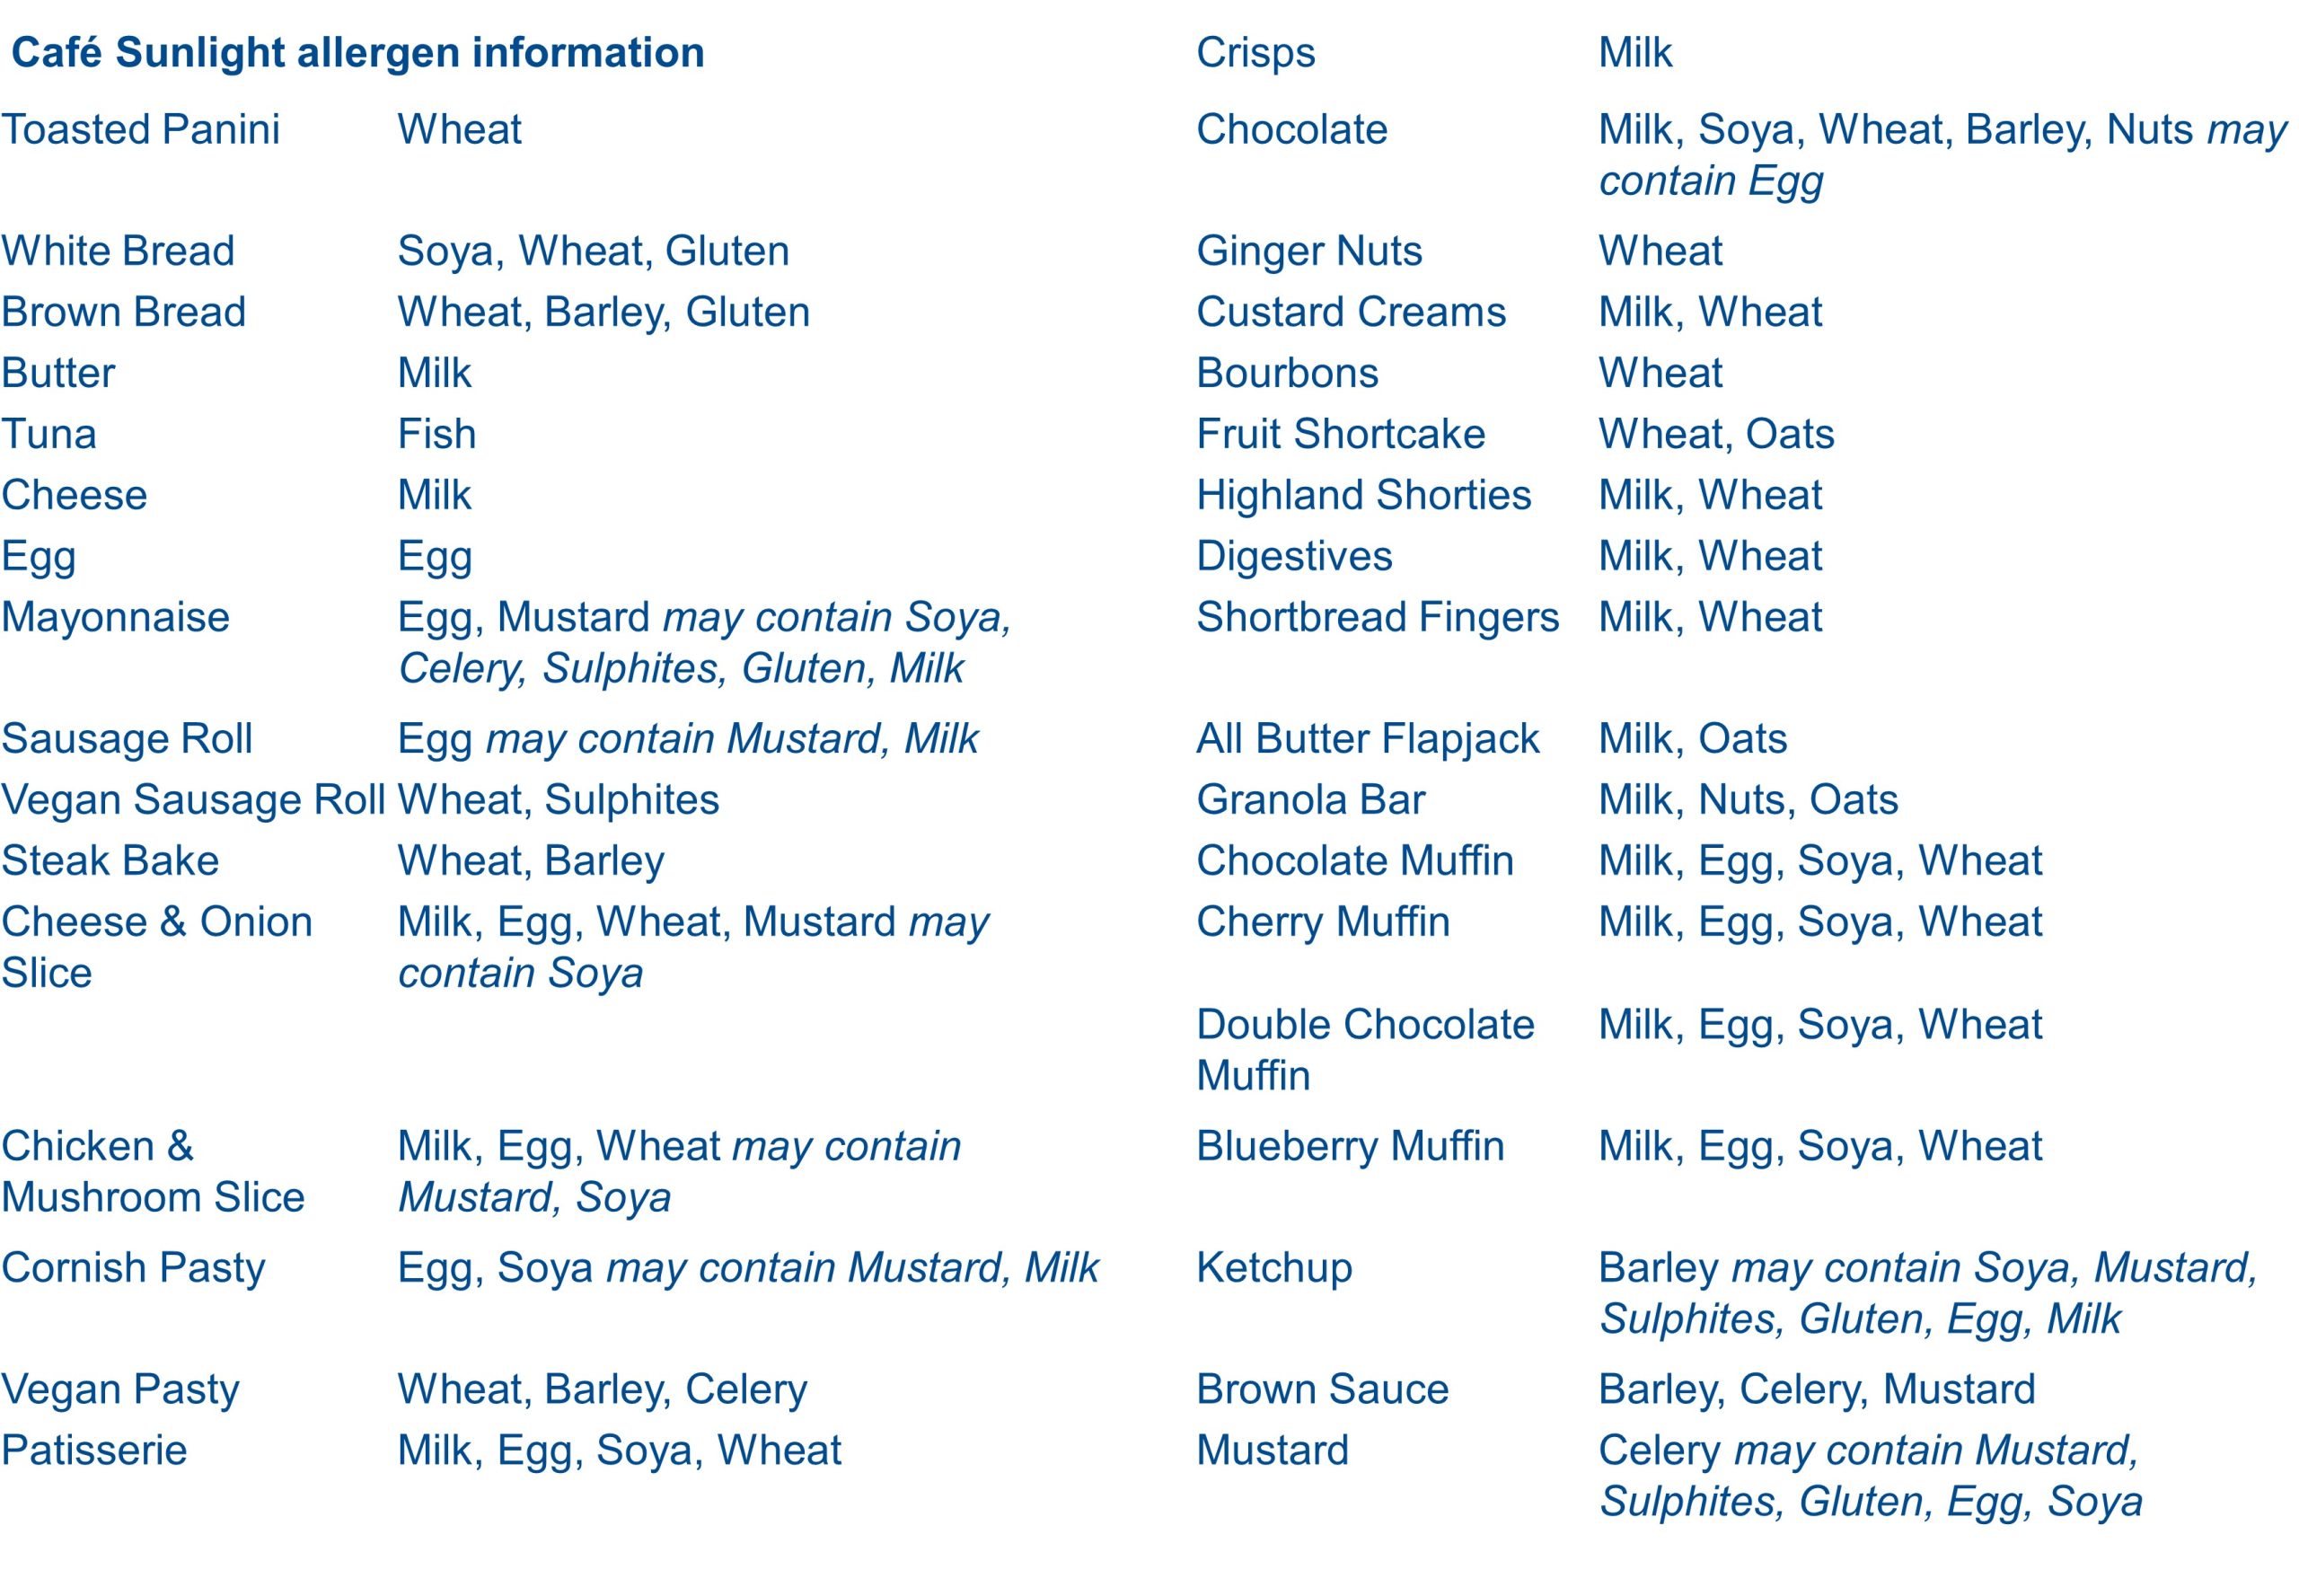The width and height of the screenshot is (2299, 1596).
Task: Click the Ginger Nuts item name
Action: click(1309, 251)
